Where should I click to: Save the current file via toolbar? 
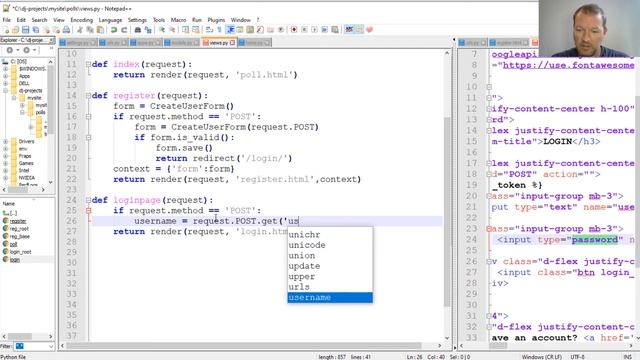click(25, 30)
